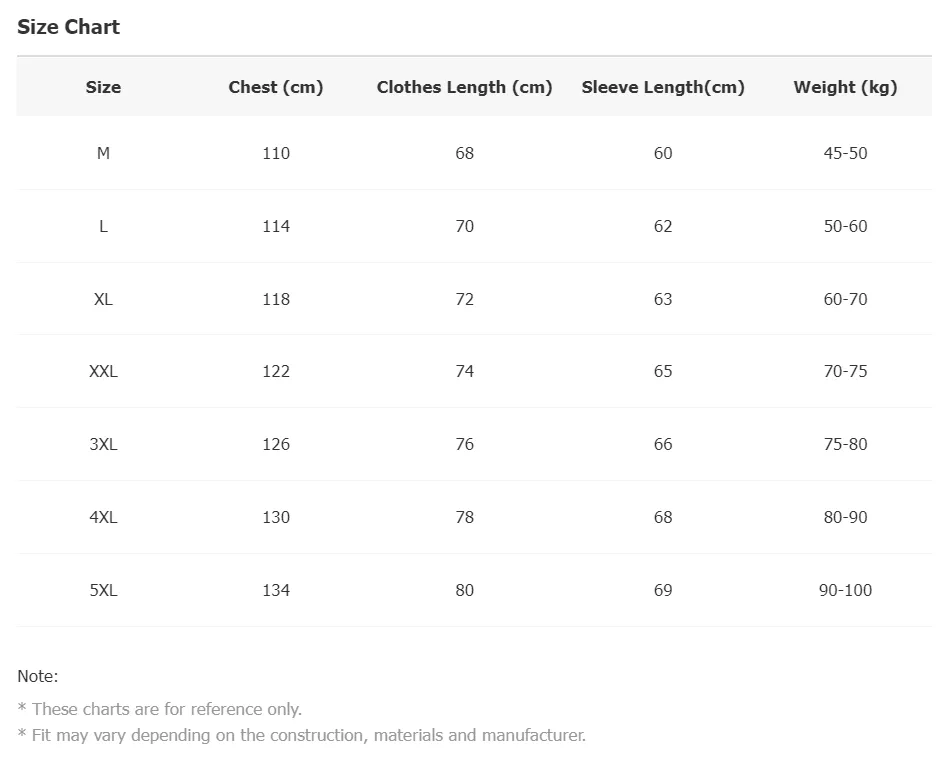Click clothes length value 74

464,371
